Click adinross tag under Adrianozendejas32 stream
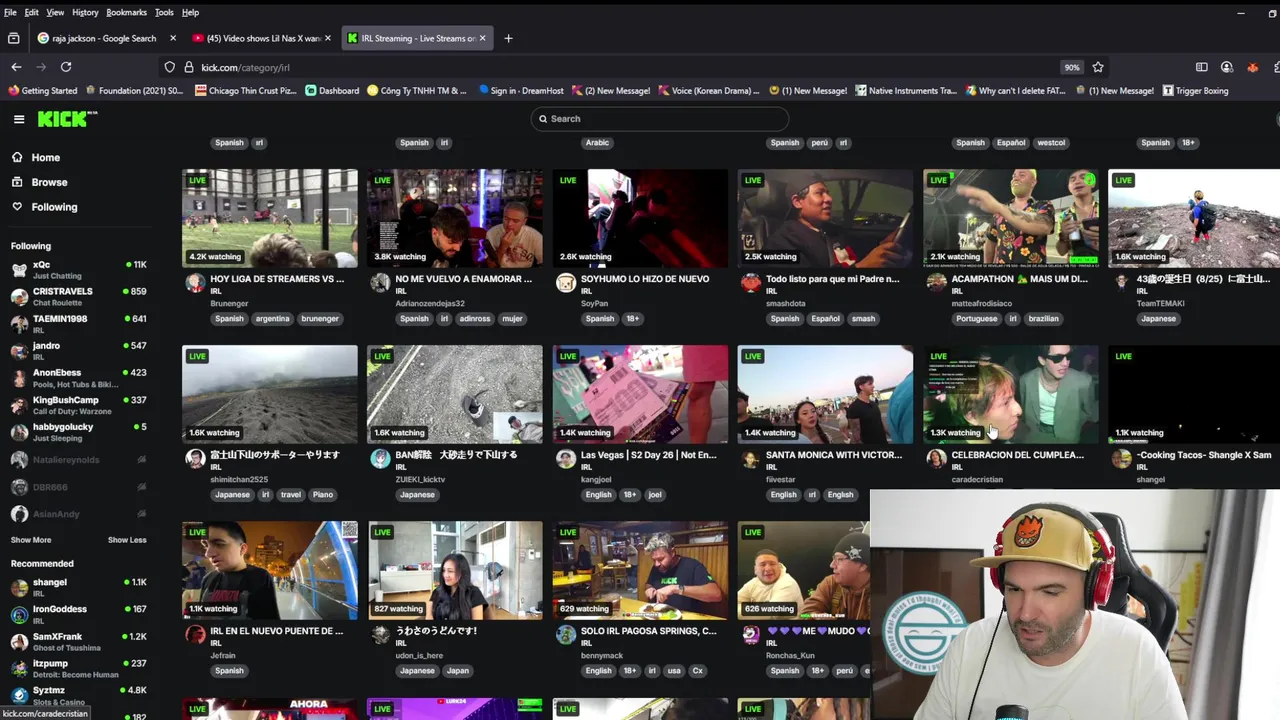This screenshot has width=1280, height=720. (x=475, y=319)
